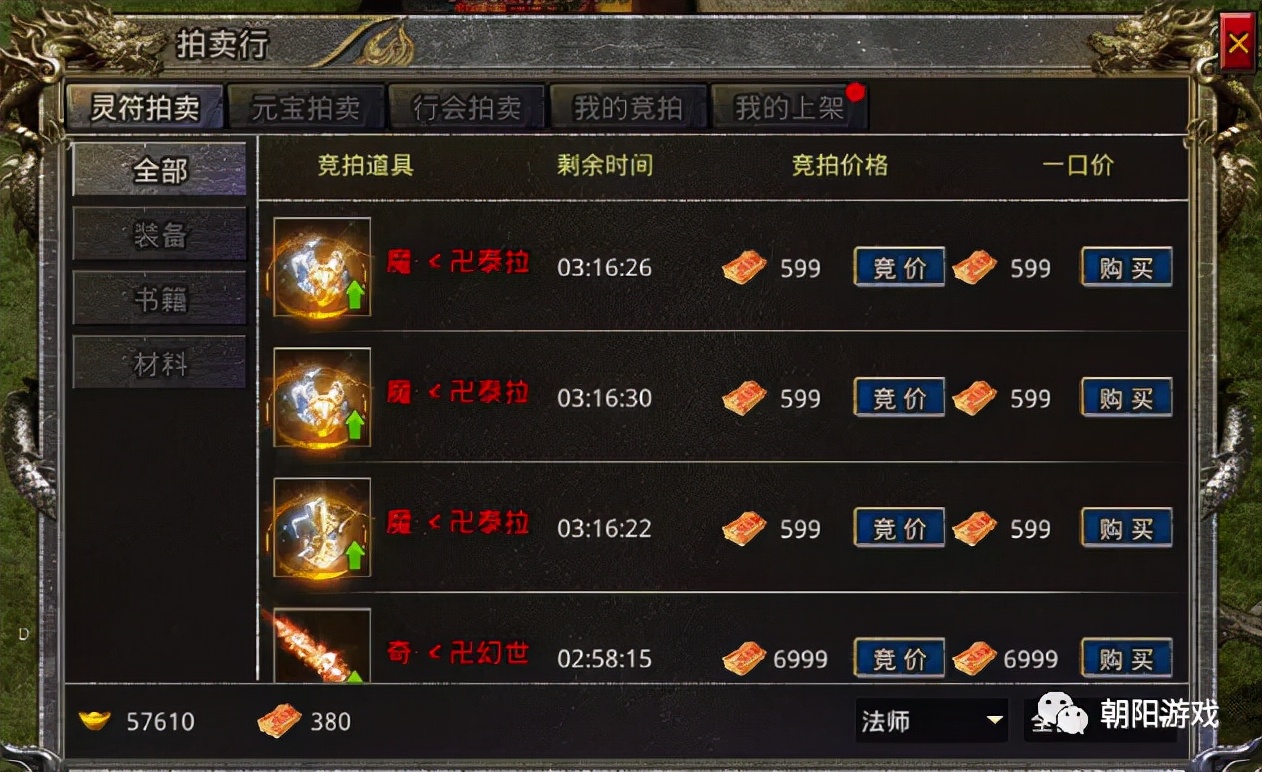
Task: Open the third 魔·卍泰拉 item icon
Action: (322, 527)
